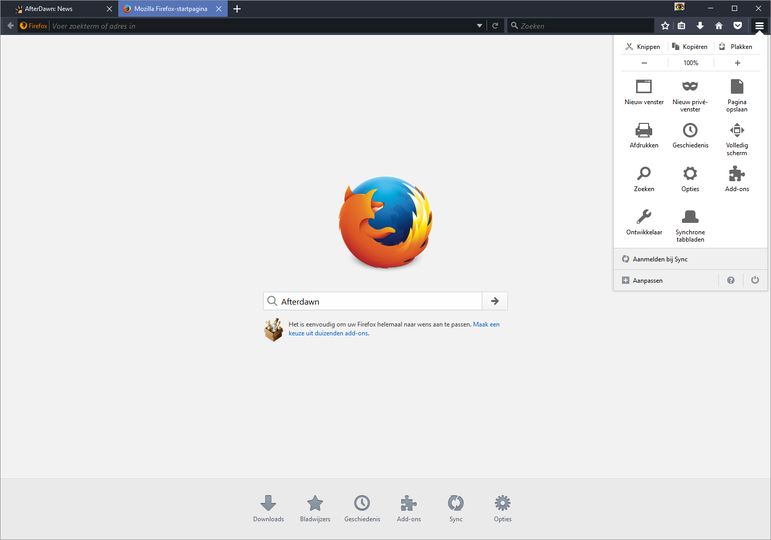Submit search with the arrow button
The image size is (771, 540).
coord(495,301)
